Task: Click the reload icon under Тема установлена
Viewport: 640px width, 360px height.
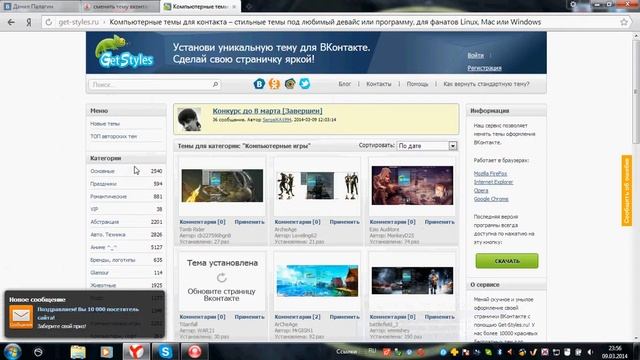Action: [x=222, y=278]
